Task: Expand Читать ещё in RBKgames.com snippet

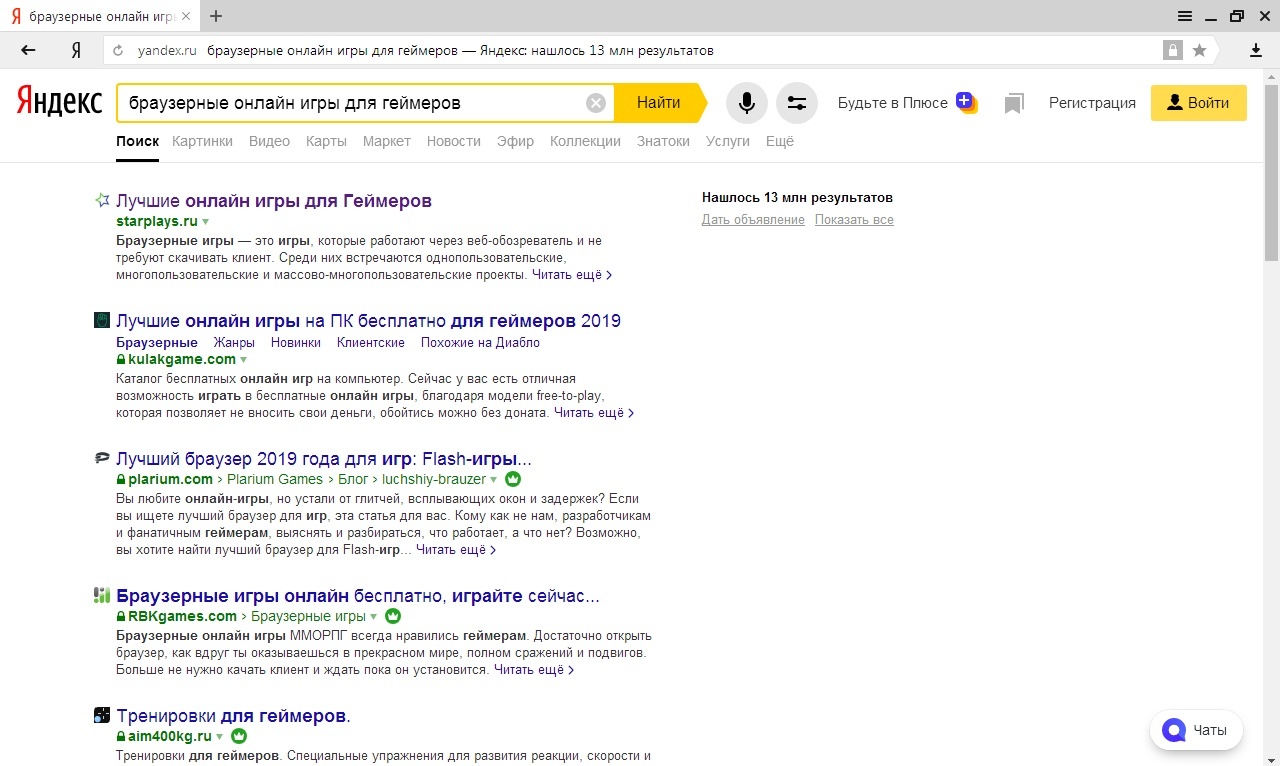Action: 534,669
